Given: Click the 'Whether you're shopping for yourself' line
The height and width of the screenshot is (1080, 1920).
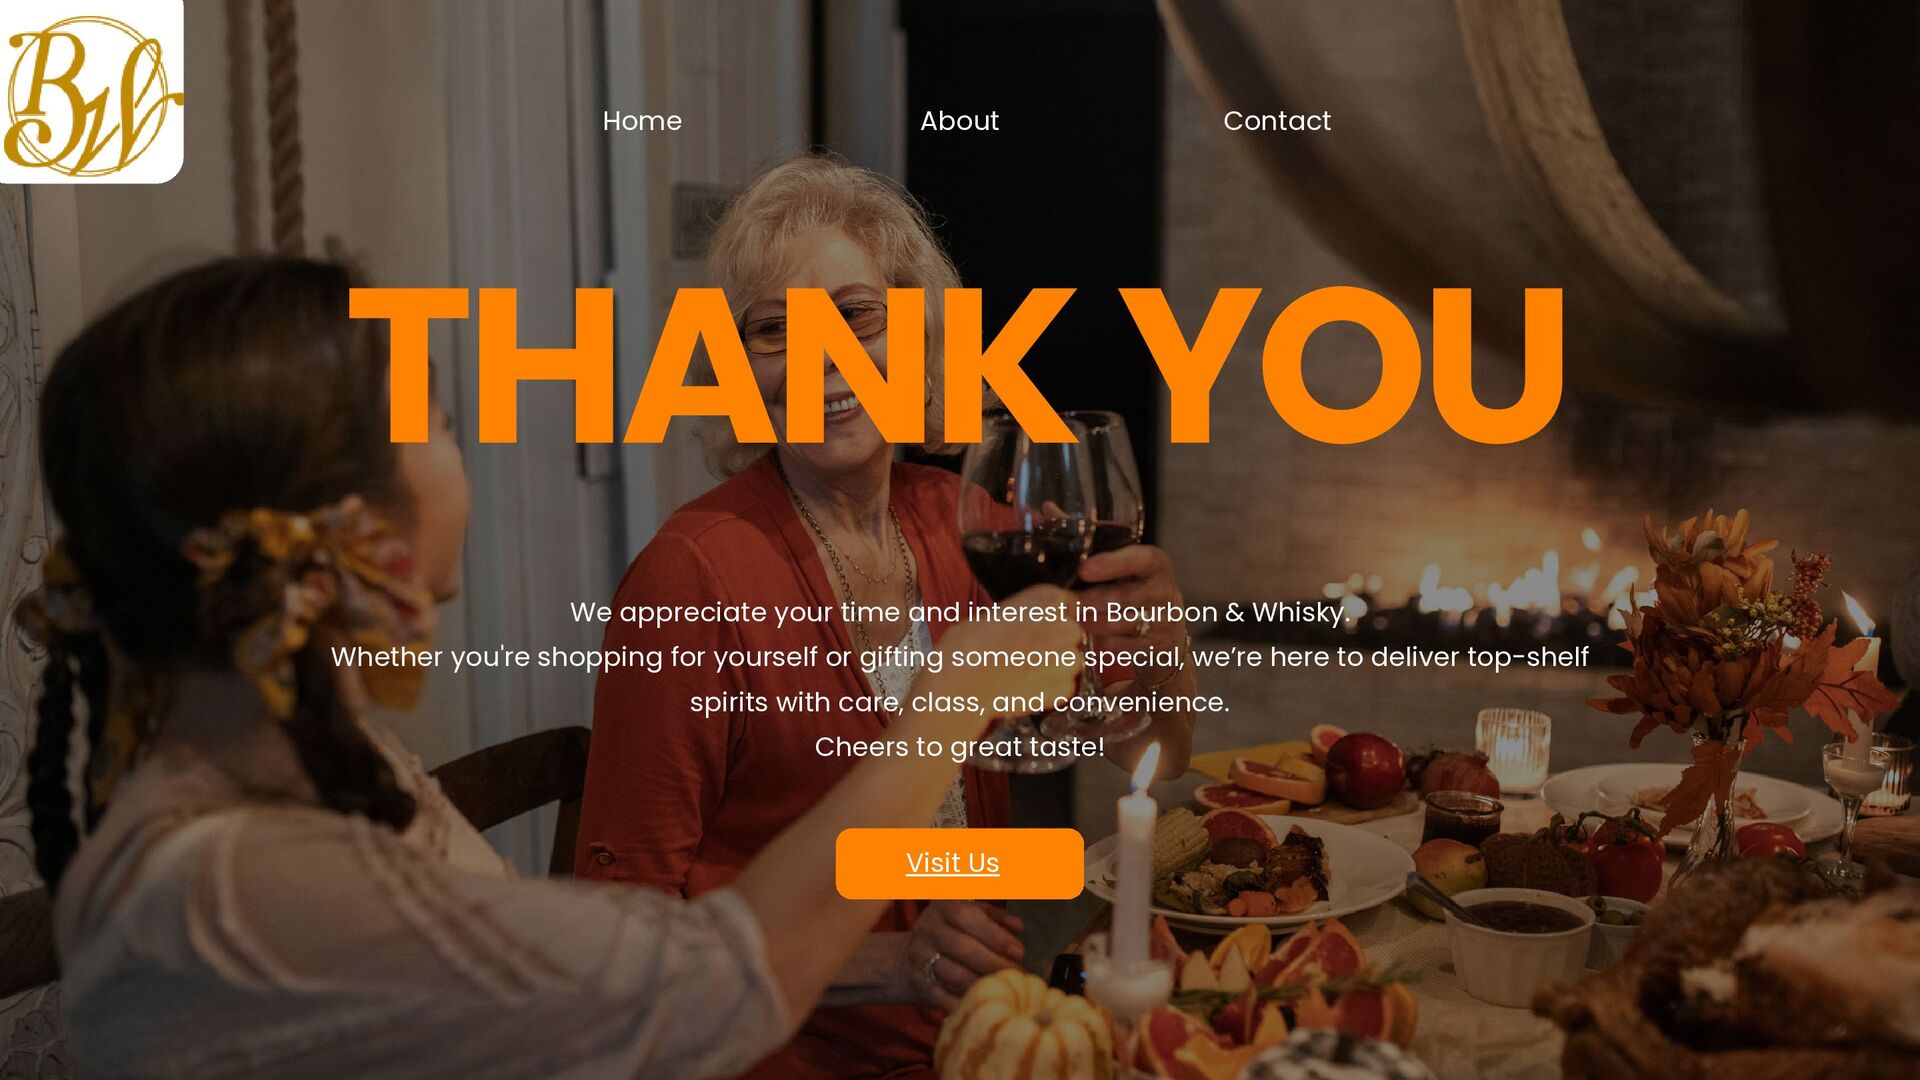Looking at the screenshot, I should (x=959, y=657).
